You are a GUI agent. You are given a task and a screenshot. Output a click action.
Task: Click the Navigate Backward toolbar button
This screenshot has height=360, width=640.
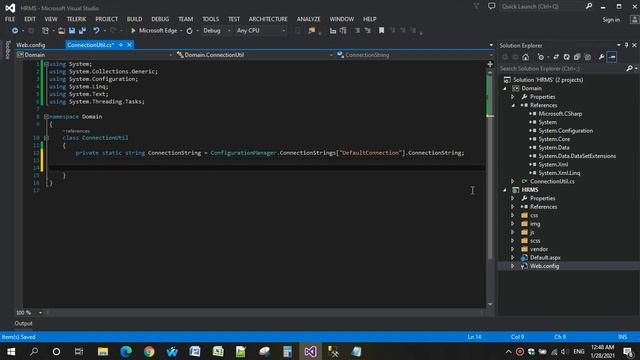point(15,31)
